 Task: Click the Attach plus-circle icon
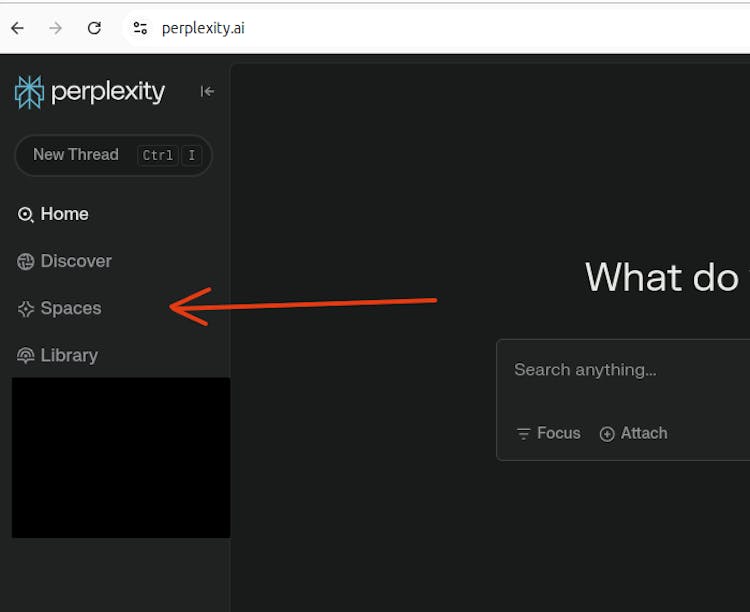coord(607,434)
